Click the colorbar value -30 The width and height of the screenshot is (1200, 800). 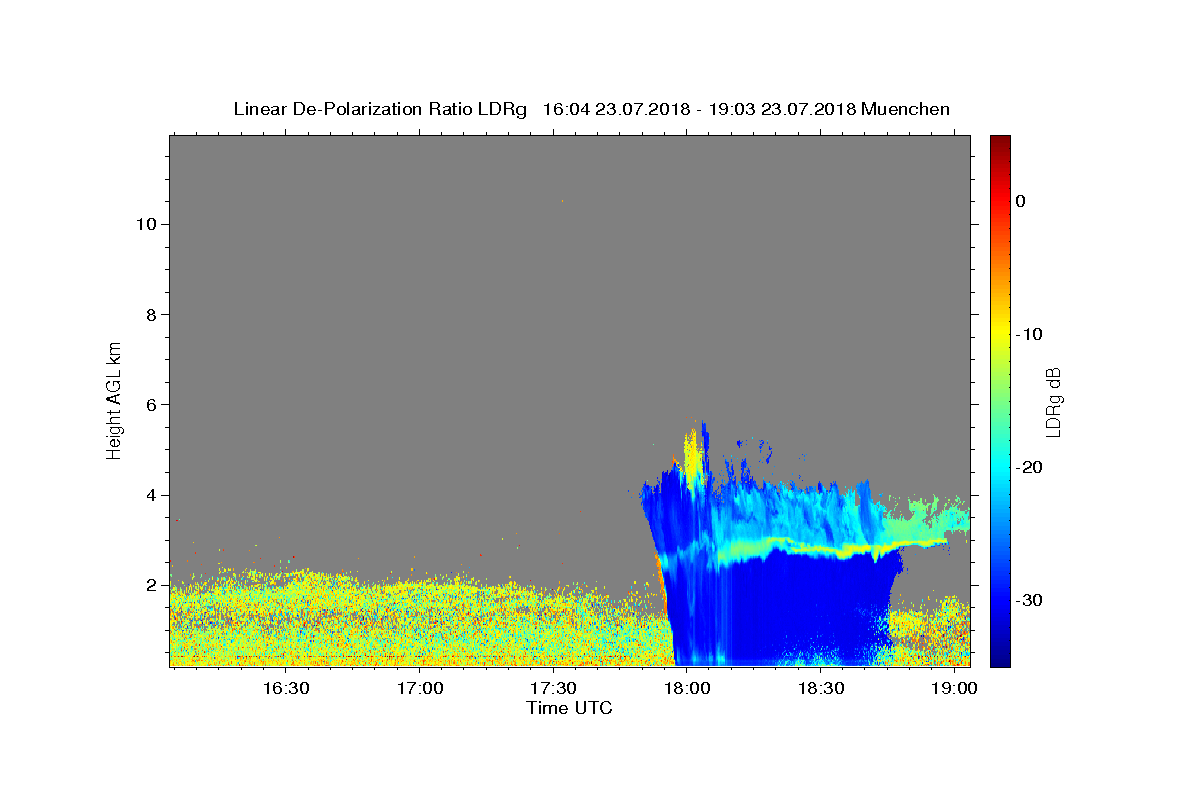1029,600
